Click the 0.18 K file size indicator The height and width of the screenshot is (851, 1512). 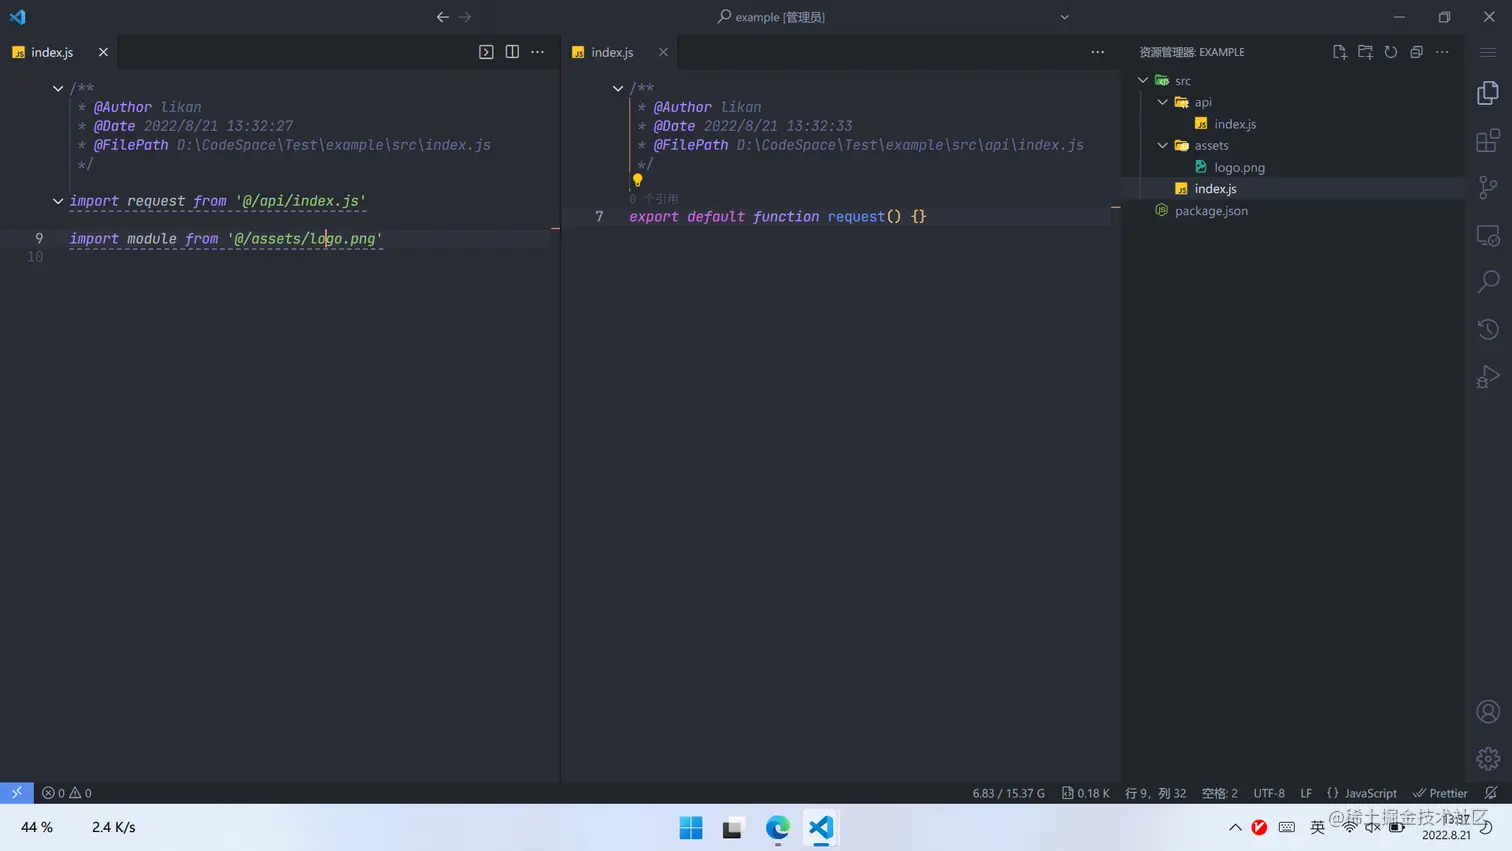coord(1085,793)
